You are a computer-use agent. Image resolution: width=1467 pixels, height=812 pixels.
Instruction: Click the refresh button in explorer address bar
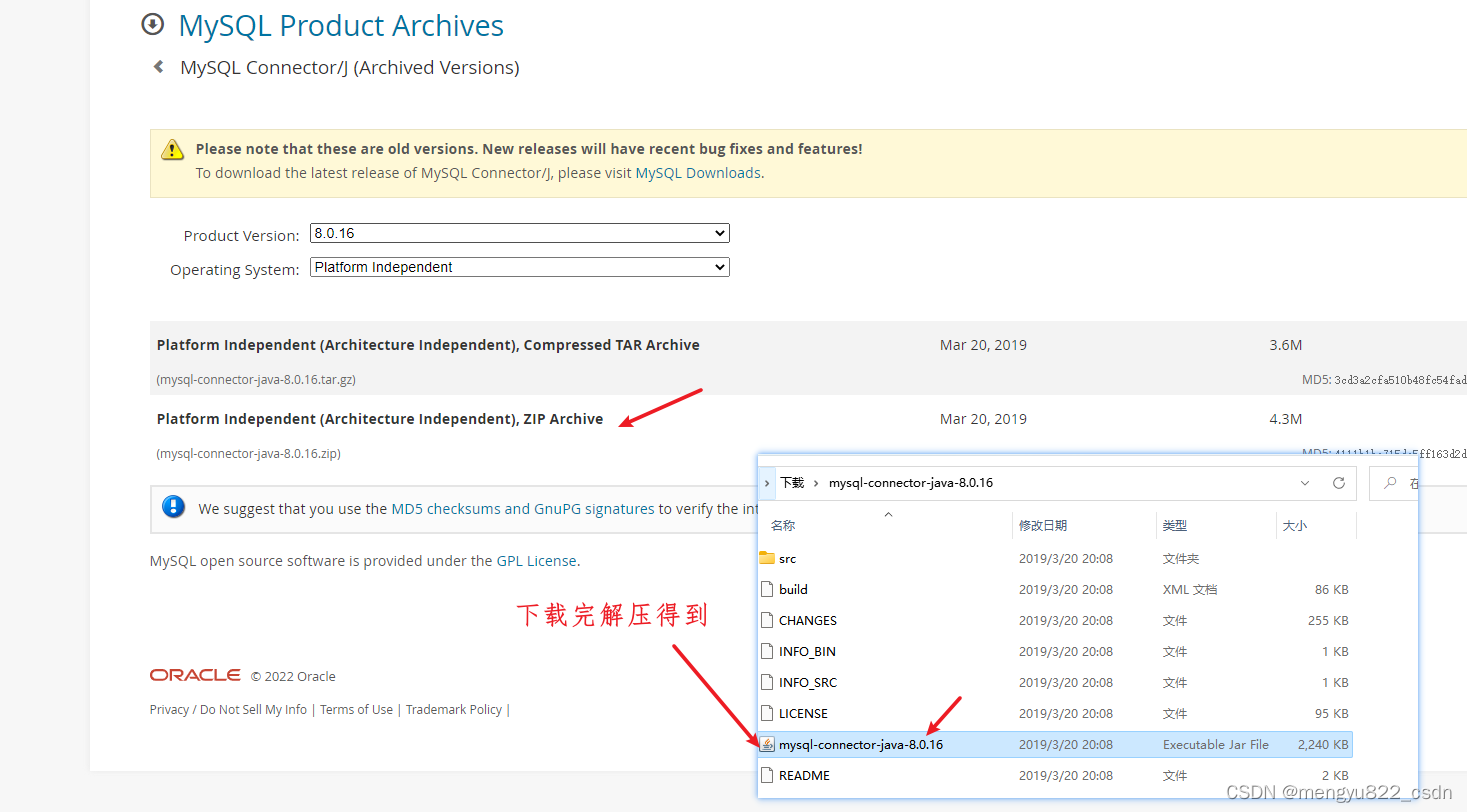pyautogui.click(x=1339, y=482)
